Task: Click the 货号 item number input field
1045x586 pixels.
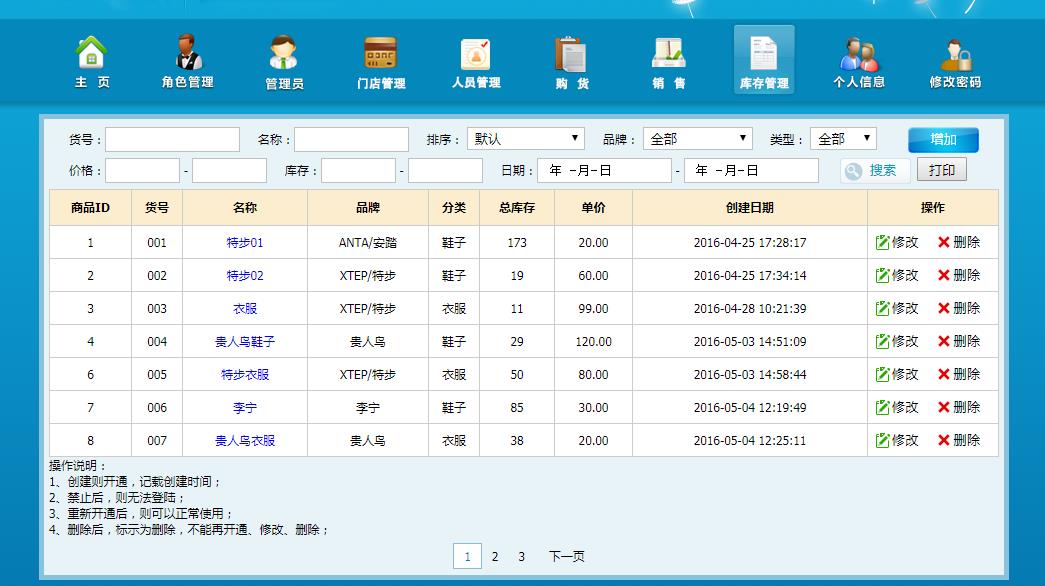Action: tap(173, 139)
